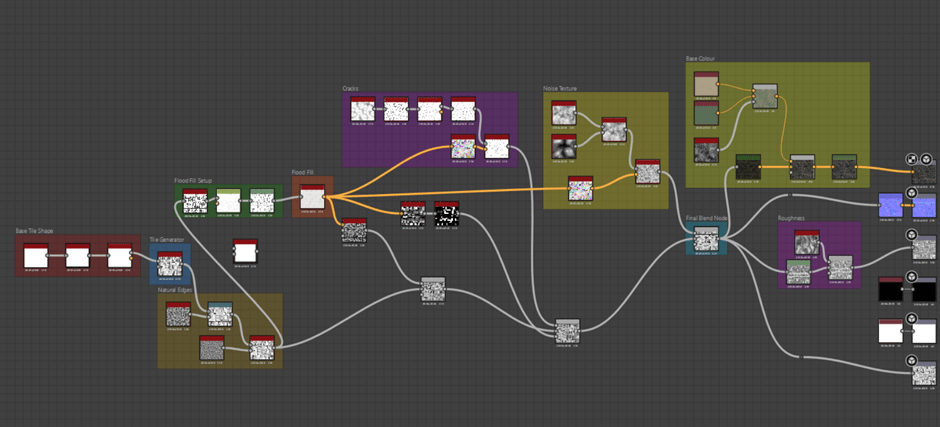Viewport: 940px width, 427px height.
Task: Select the Natural Edges frame title
Action: (x=175, y=290)
